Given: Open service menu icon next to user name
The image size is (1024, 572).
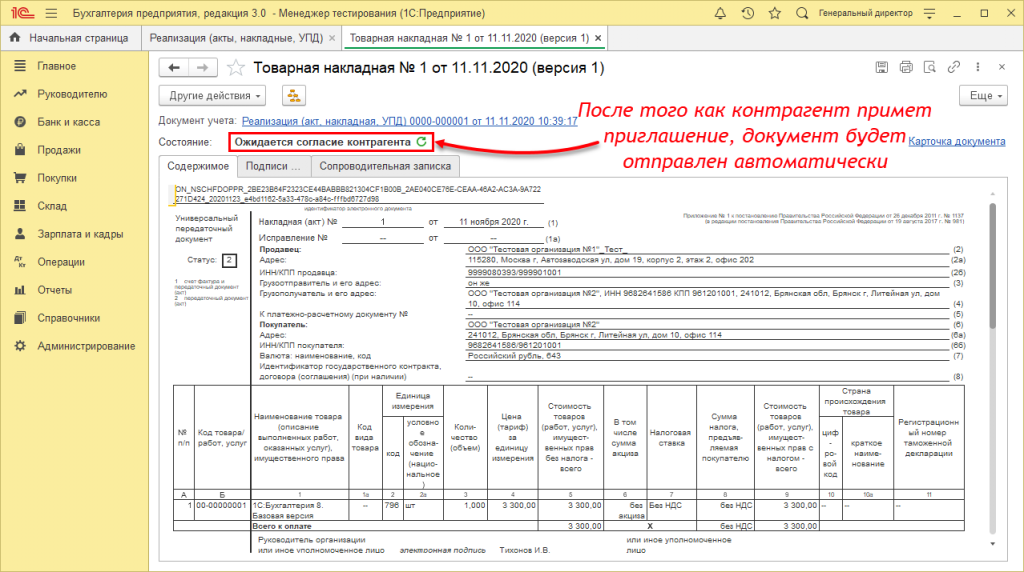Looking at the screenshot, I should tap(930, 13).
